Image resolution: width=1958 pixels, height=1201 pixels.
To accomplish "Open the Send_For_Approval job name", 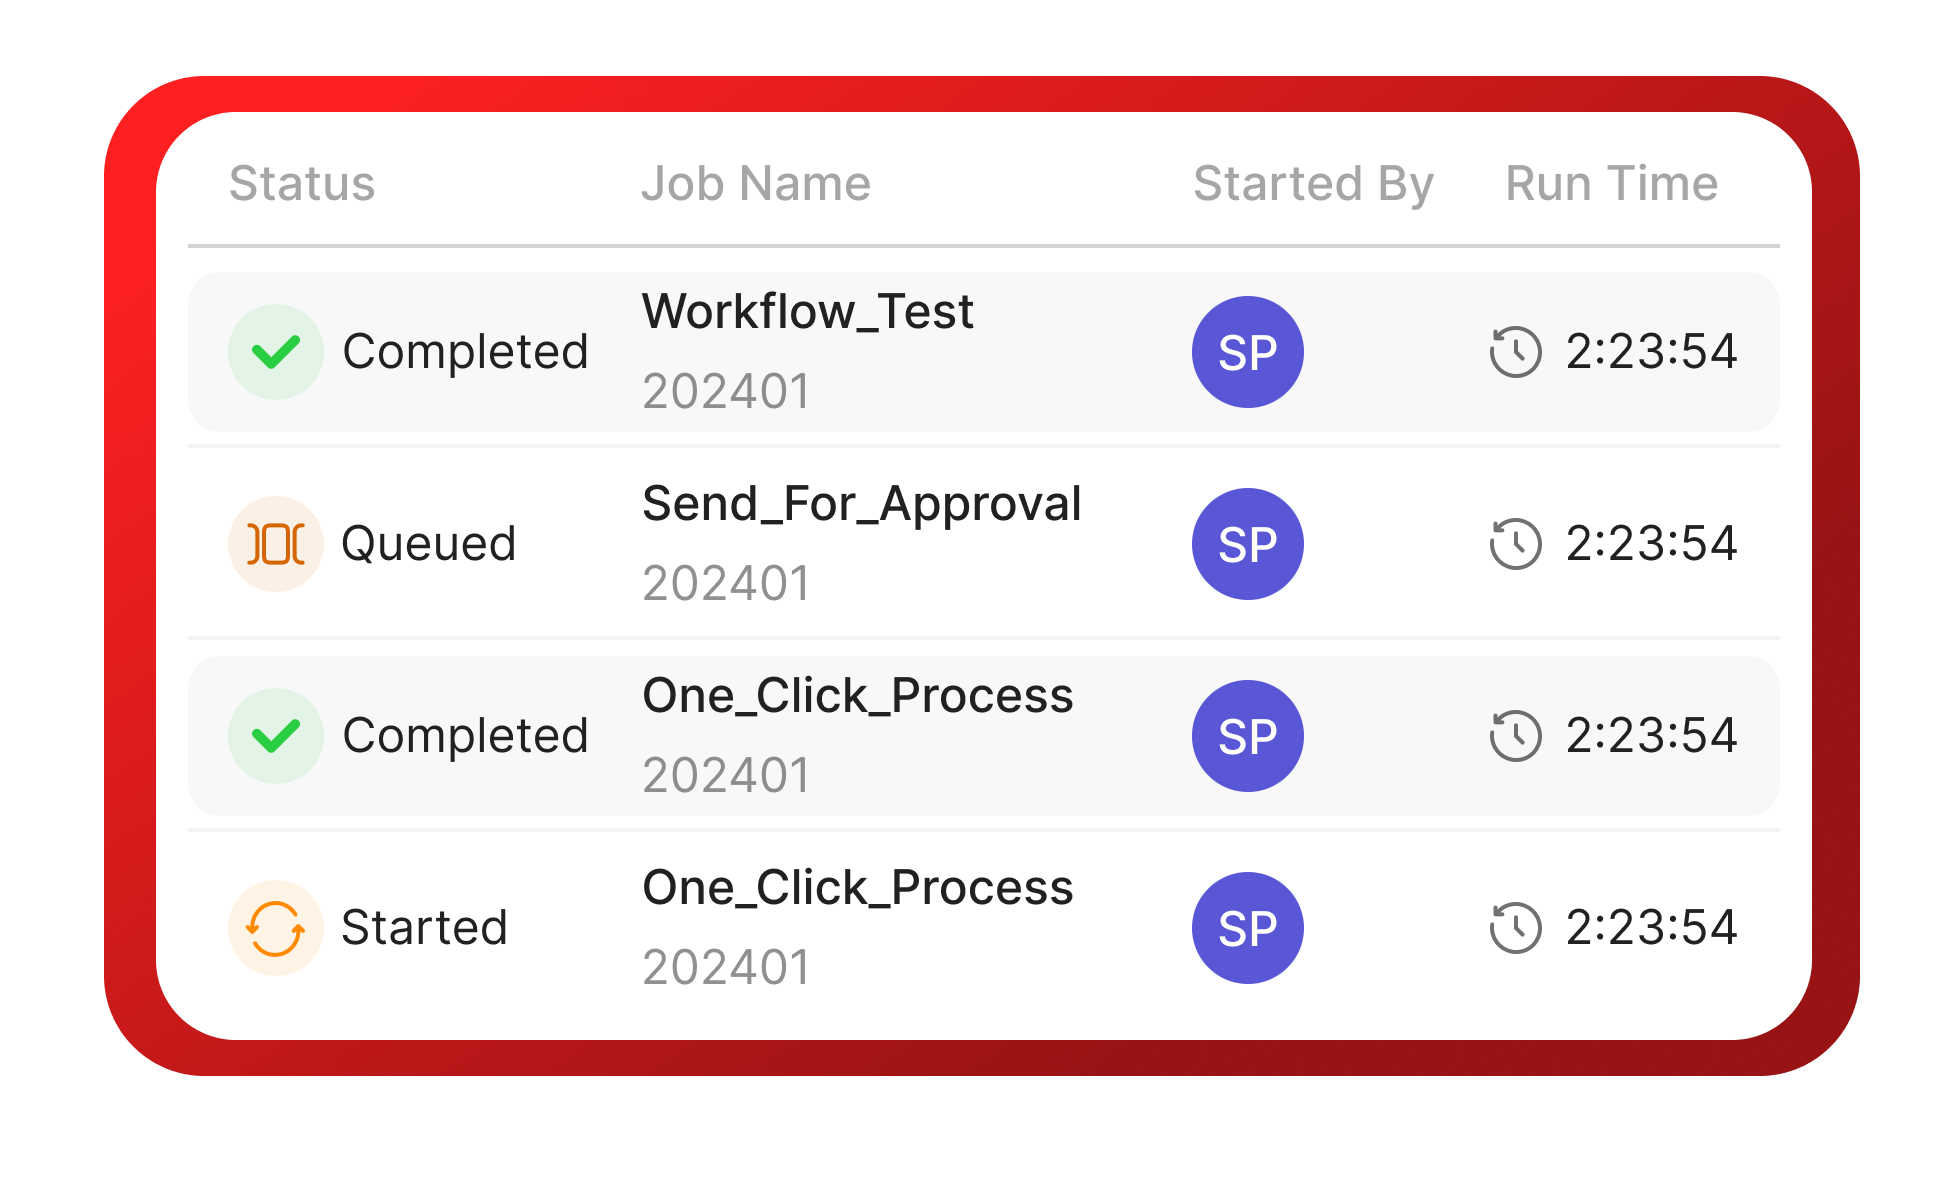I will (x=862, y=505).
